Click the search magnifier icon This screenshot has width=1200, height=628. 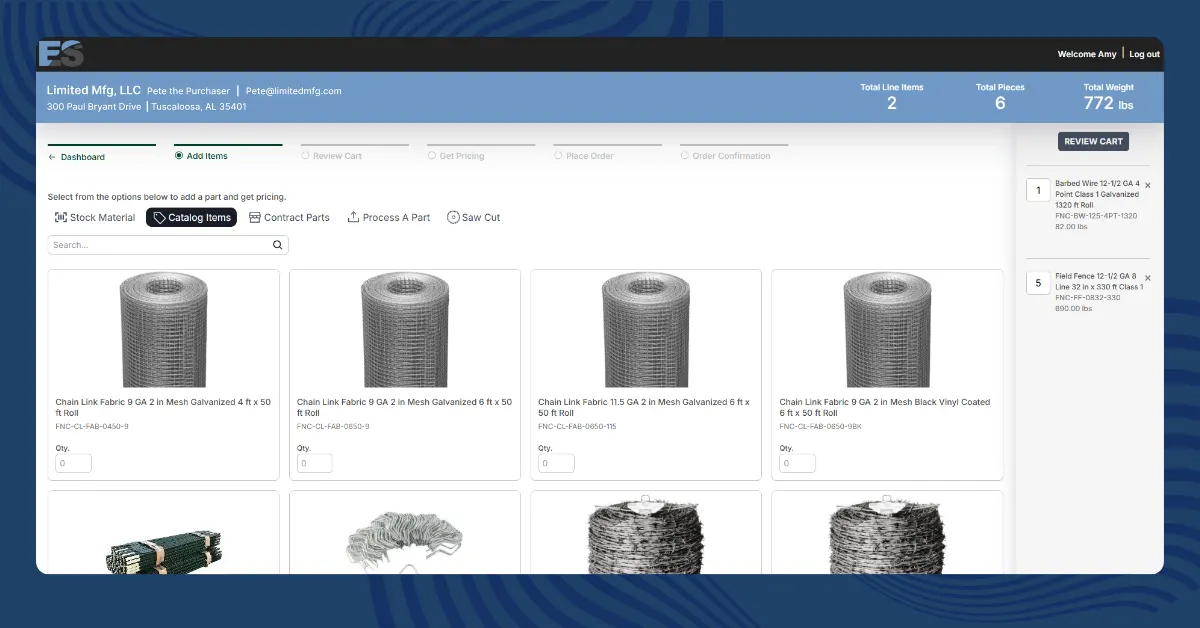tap(278, 245)
